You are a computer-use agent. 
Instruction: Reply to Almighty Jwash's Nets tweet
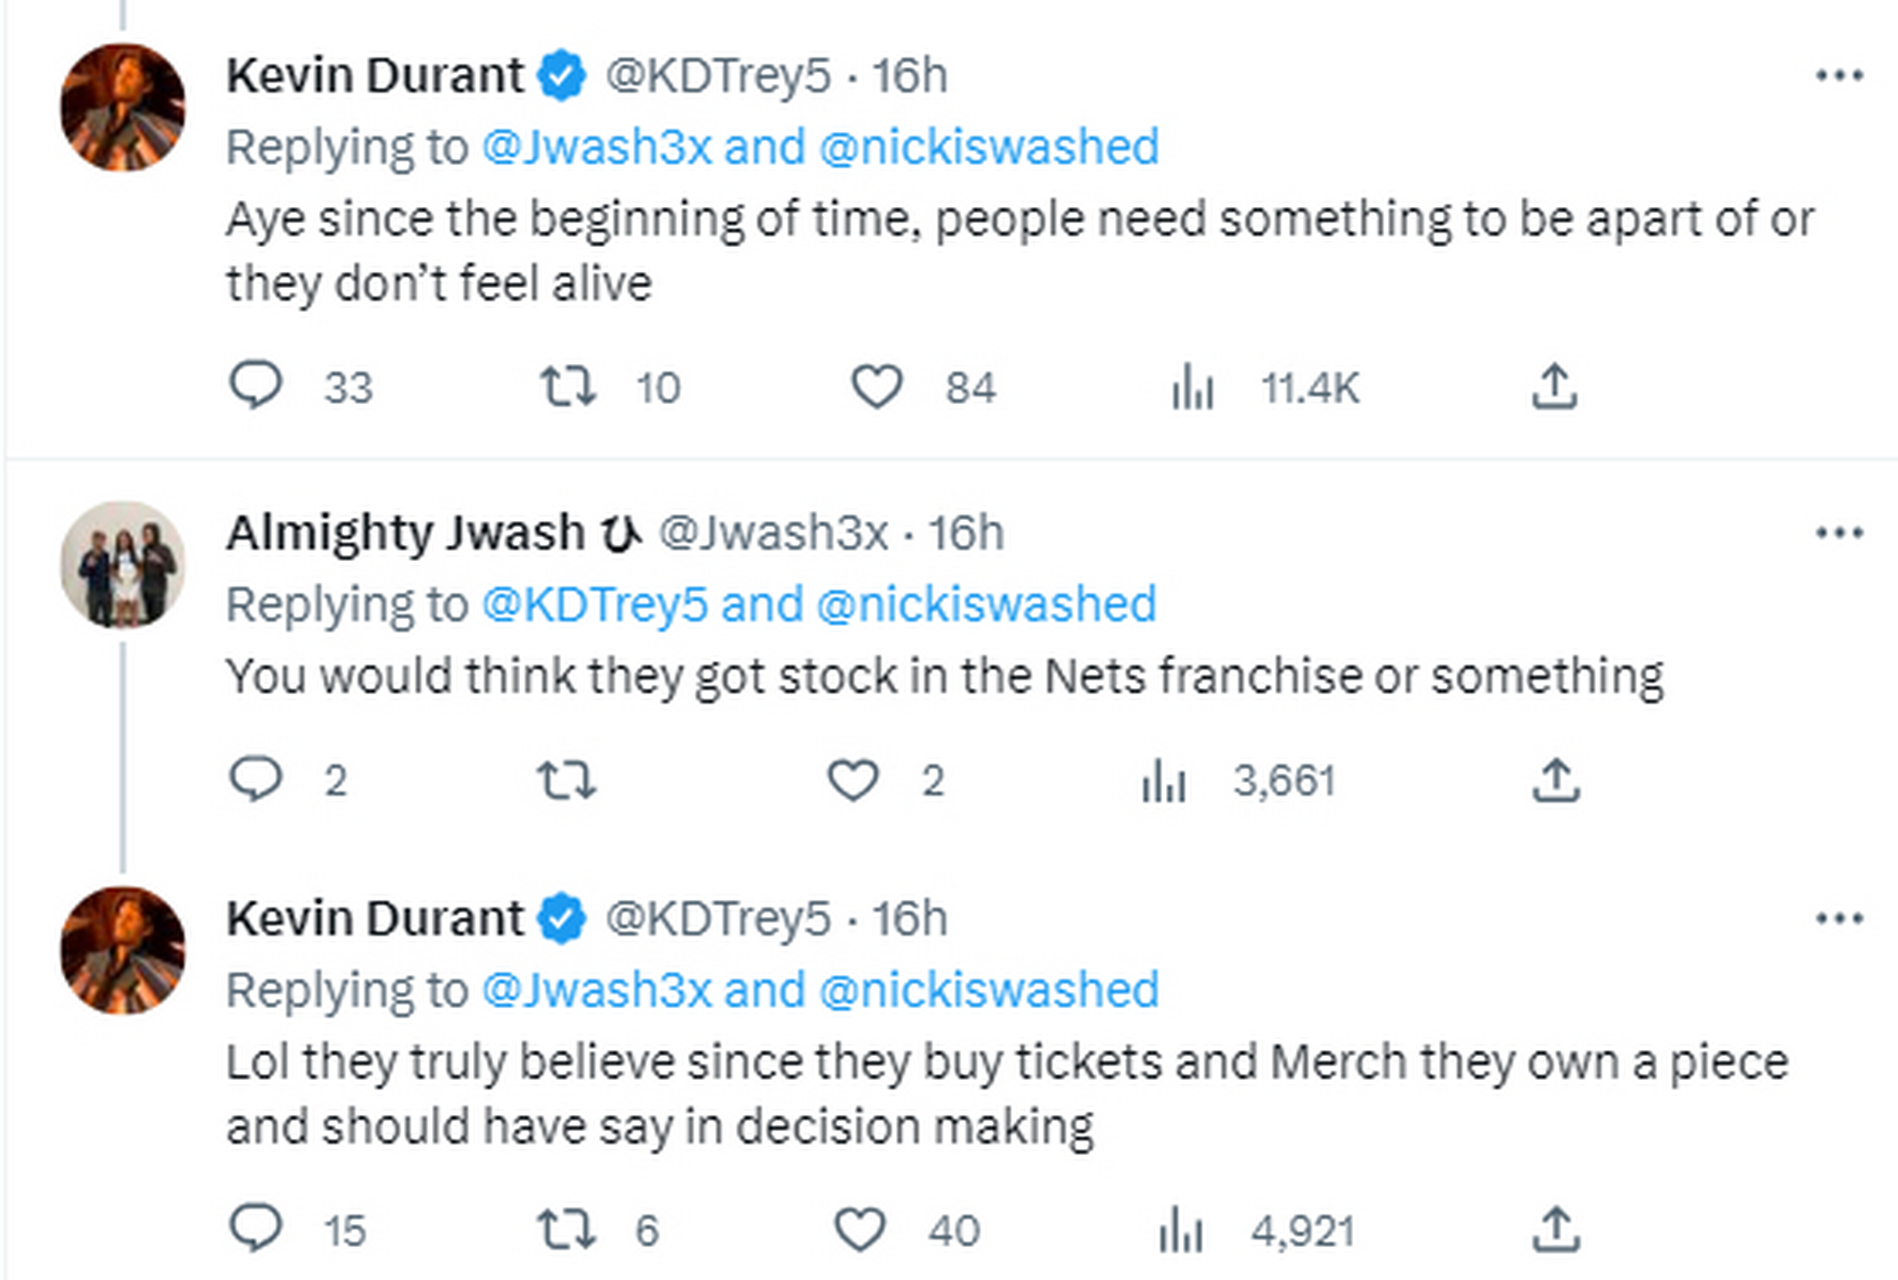click(x=256, y=779)
